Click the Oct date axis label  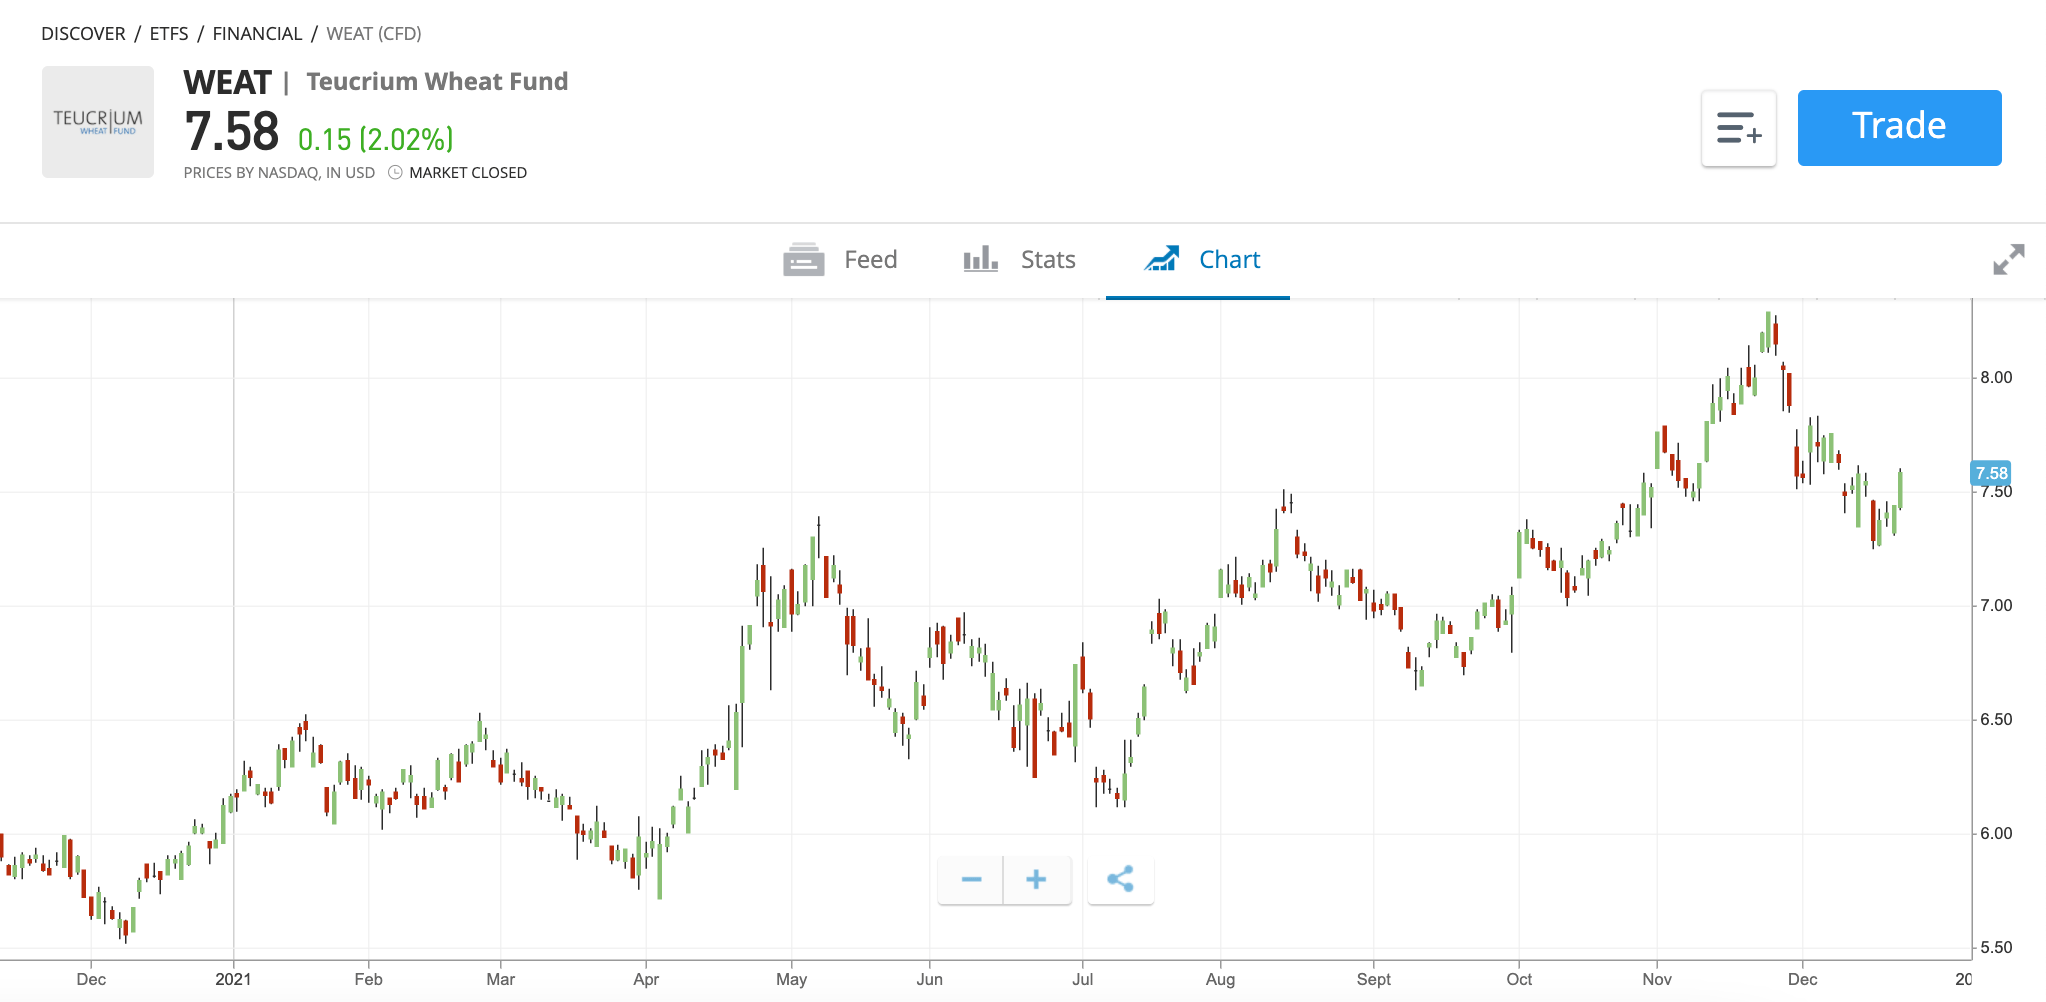click(x=1519, y=979)
